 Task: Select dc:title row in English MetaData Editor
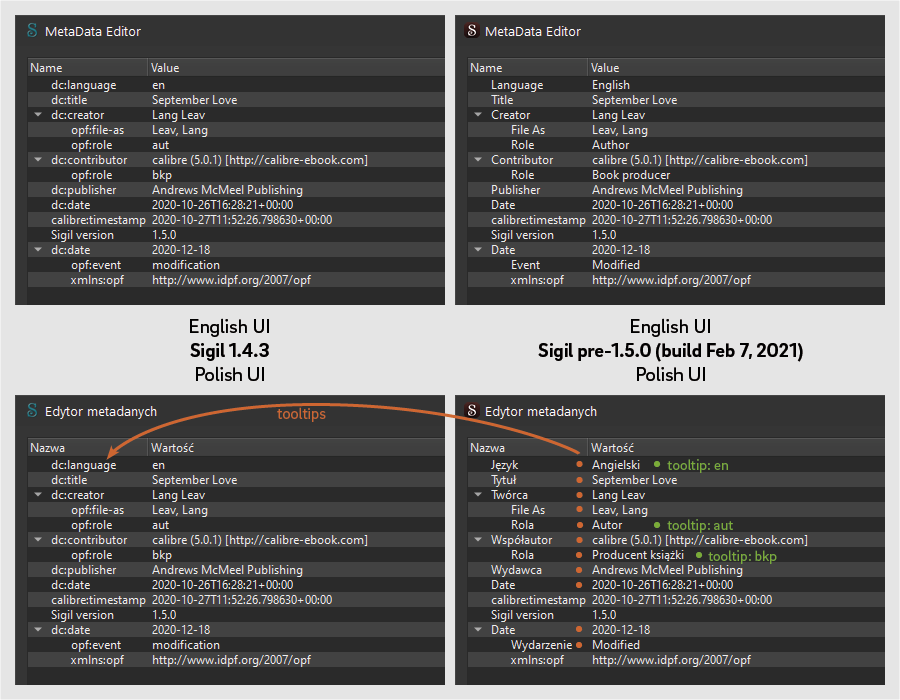pos(236,100)
